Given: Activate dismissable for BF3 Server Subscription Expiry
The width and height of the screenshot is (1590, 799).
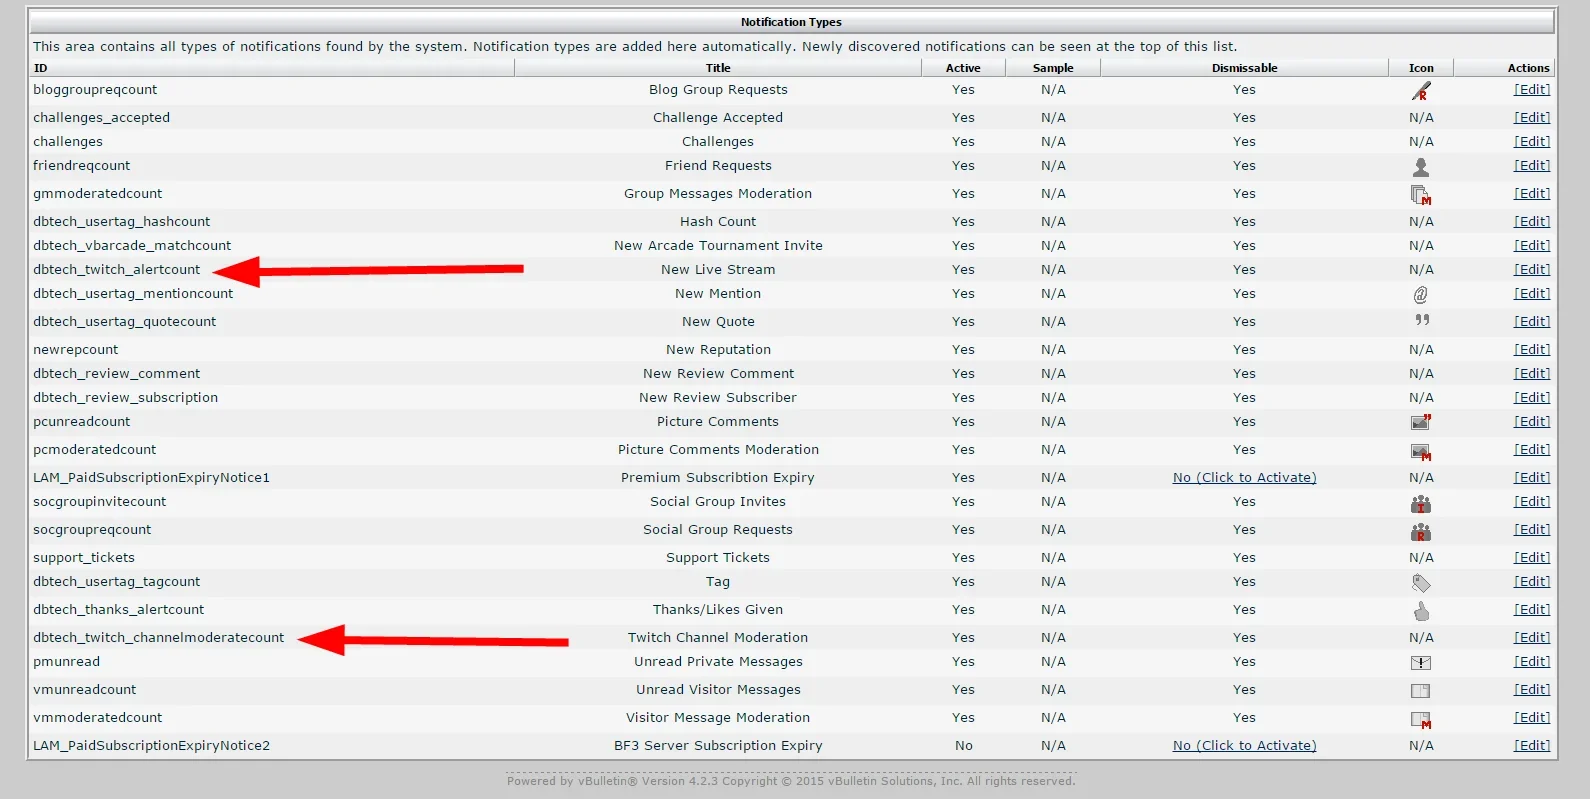Looking at the screenshot, I should tap(1244, 745).
